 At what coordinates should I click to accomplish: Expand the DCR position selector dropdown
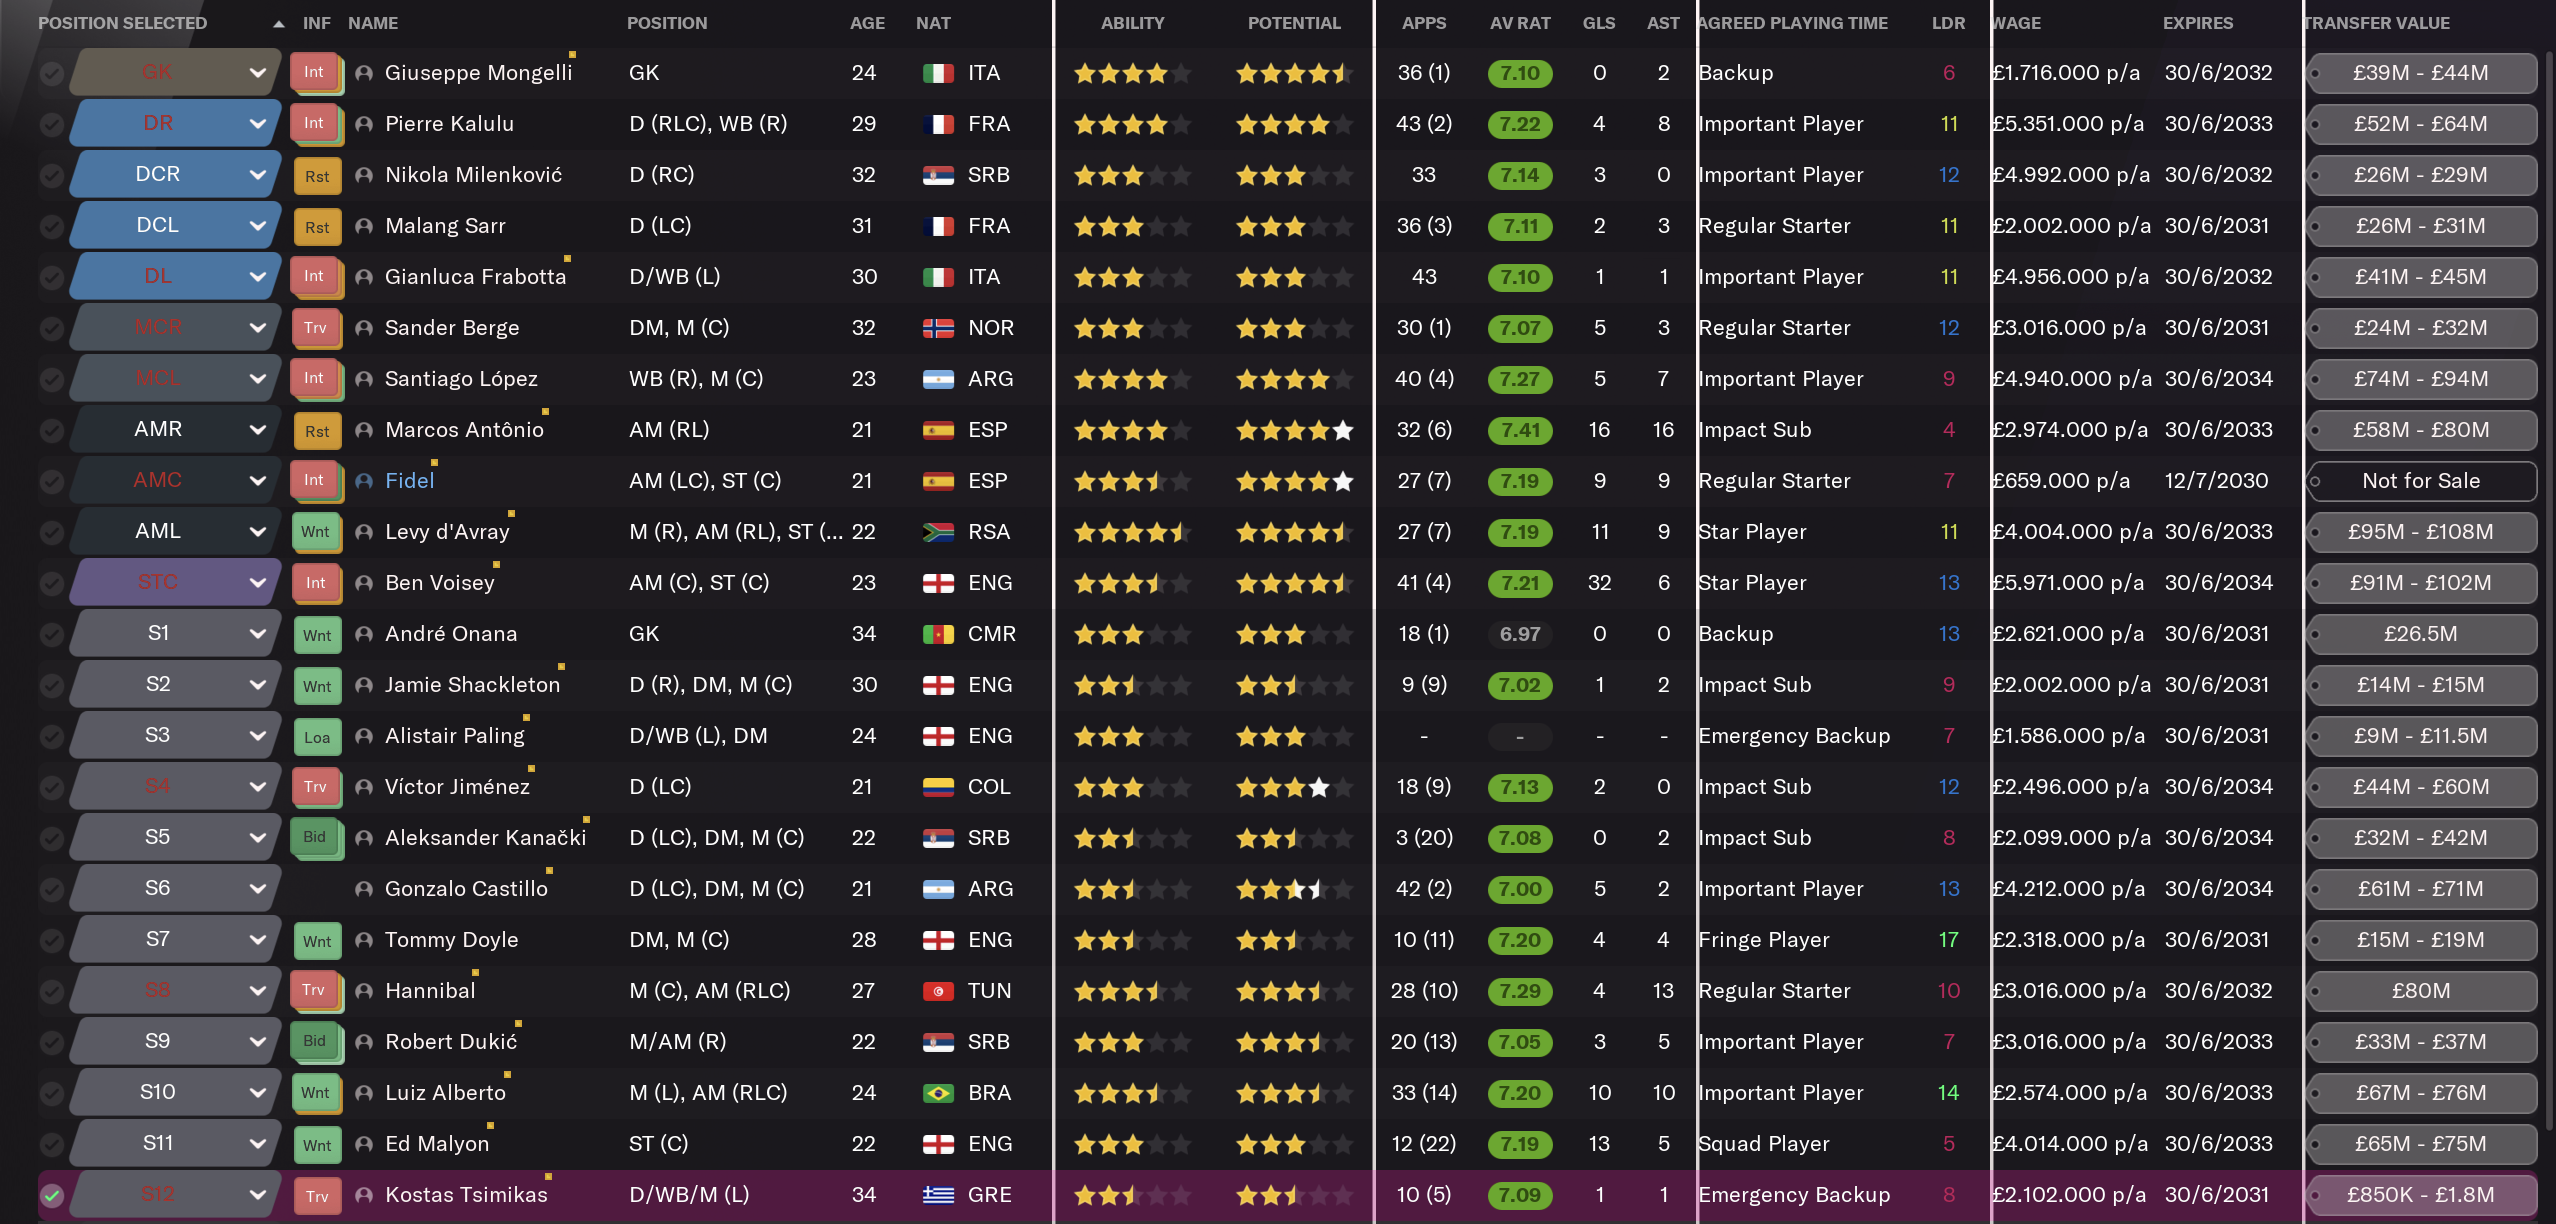257,174
